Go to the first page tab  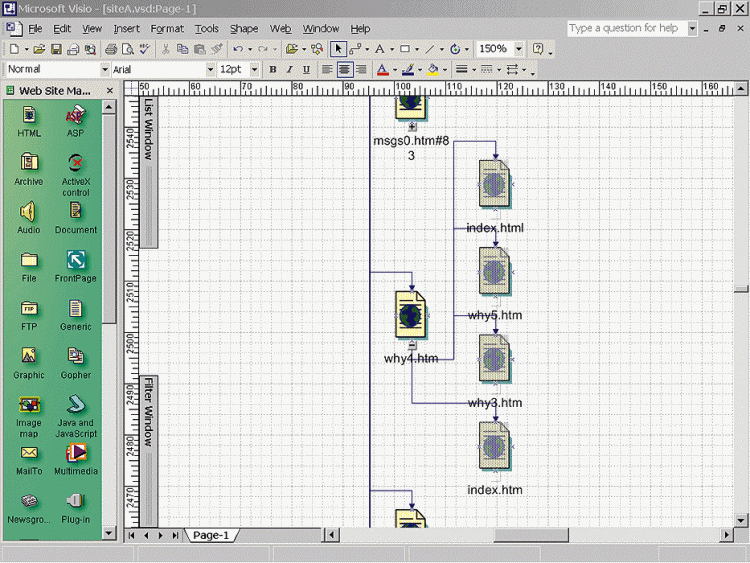tap(132, 535)
